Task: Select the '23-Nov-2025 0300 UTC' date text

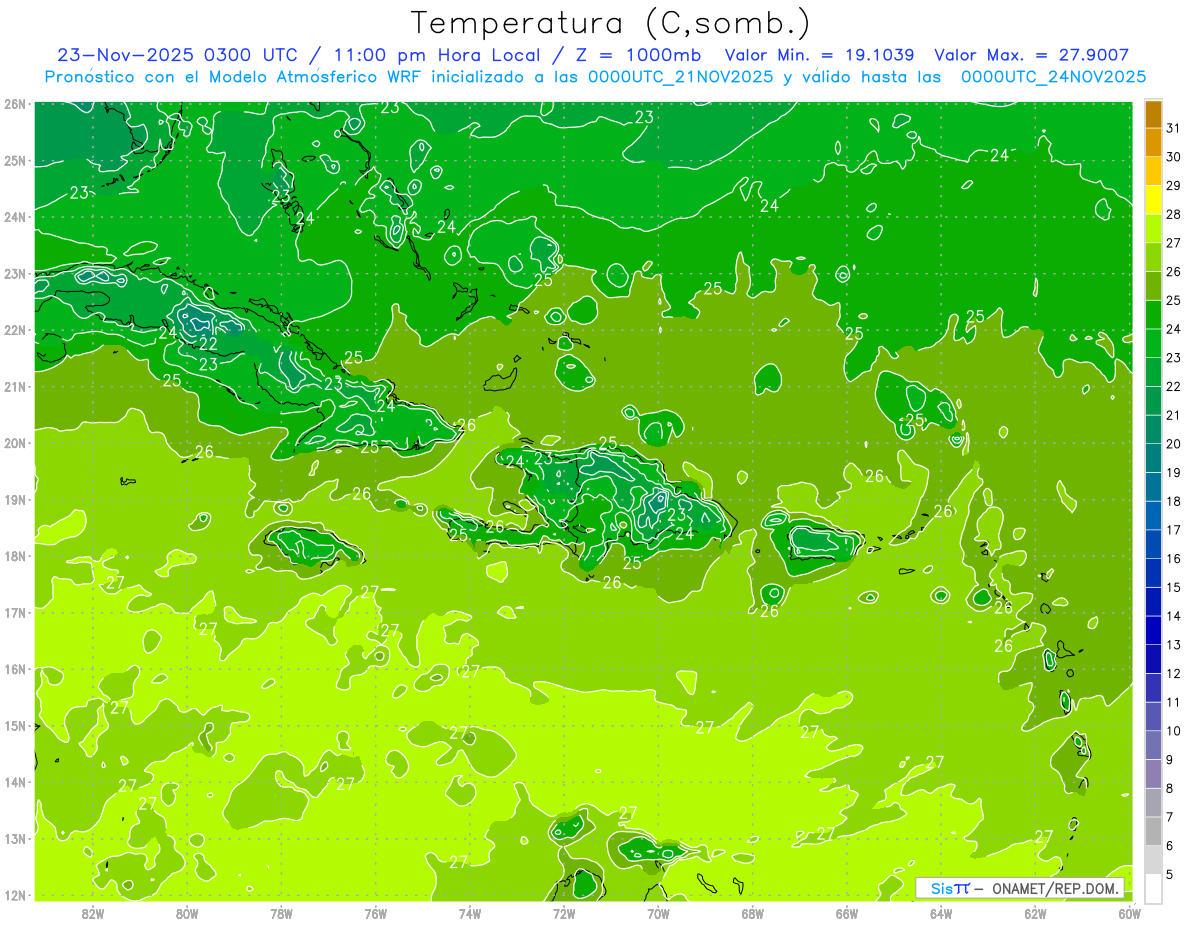Action: (x=176, y=55)
